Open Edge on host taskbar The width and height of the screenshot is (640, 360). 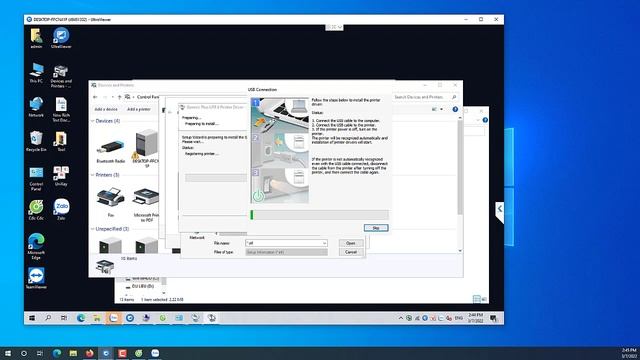coord(57,353)
